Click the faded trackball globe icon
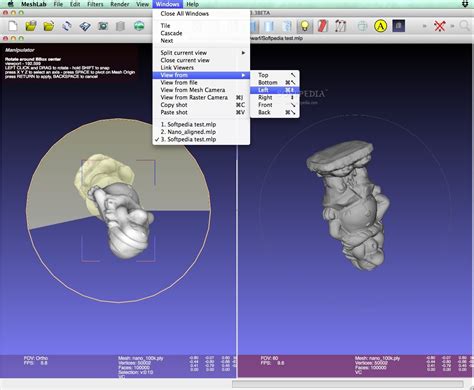The width and height of the screenshot is (474, 390). tap(362, 26)
